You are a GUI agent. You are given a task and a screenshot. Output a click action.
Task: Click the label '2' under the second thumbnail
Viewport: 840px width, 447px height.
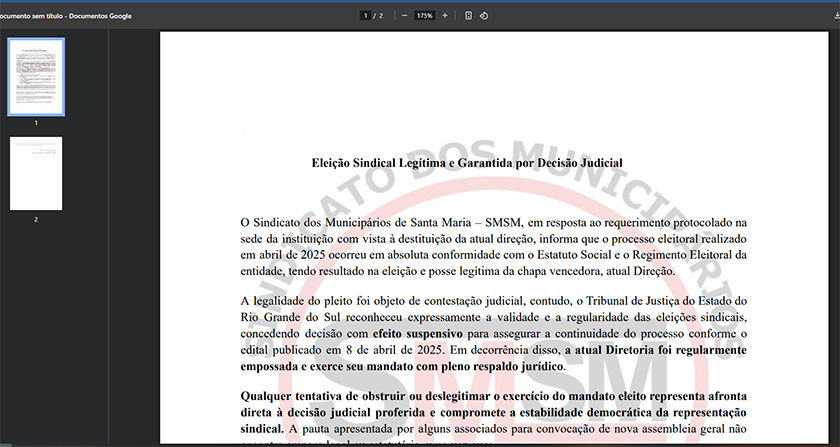click(36, 219)
